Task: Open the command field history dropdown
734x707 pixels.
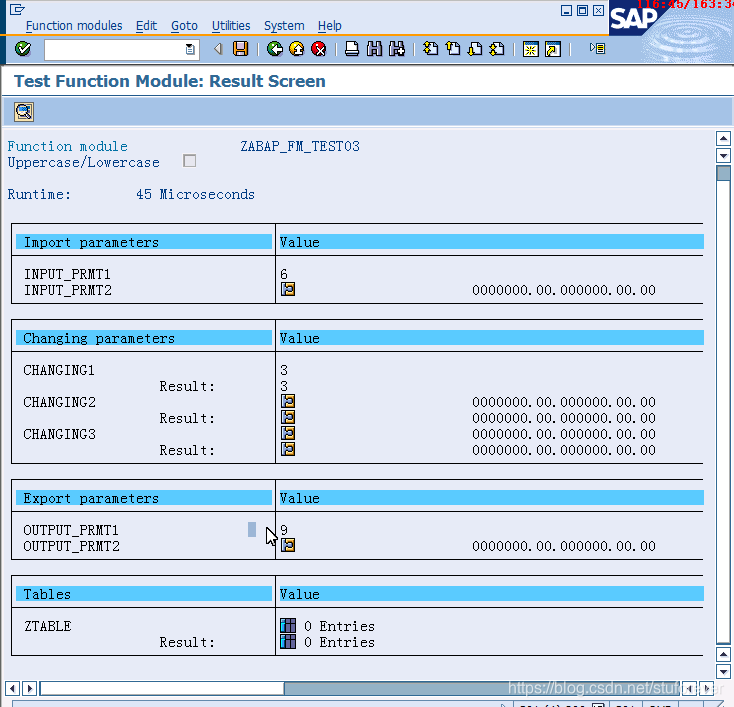Action: (190, 49)
